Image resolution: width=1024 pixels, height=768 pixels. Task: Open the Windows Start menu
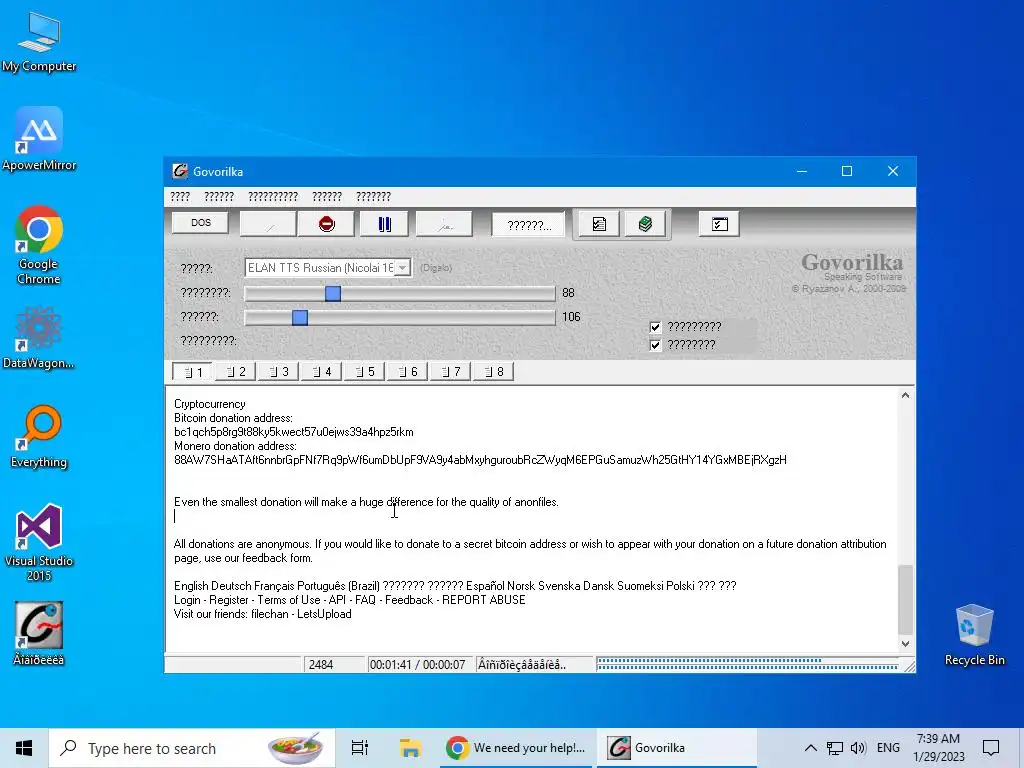click(x=24, y=748)
